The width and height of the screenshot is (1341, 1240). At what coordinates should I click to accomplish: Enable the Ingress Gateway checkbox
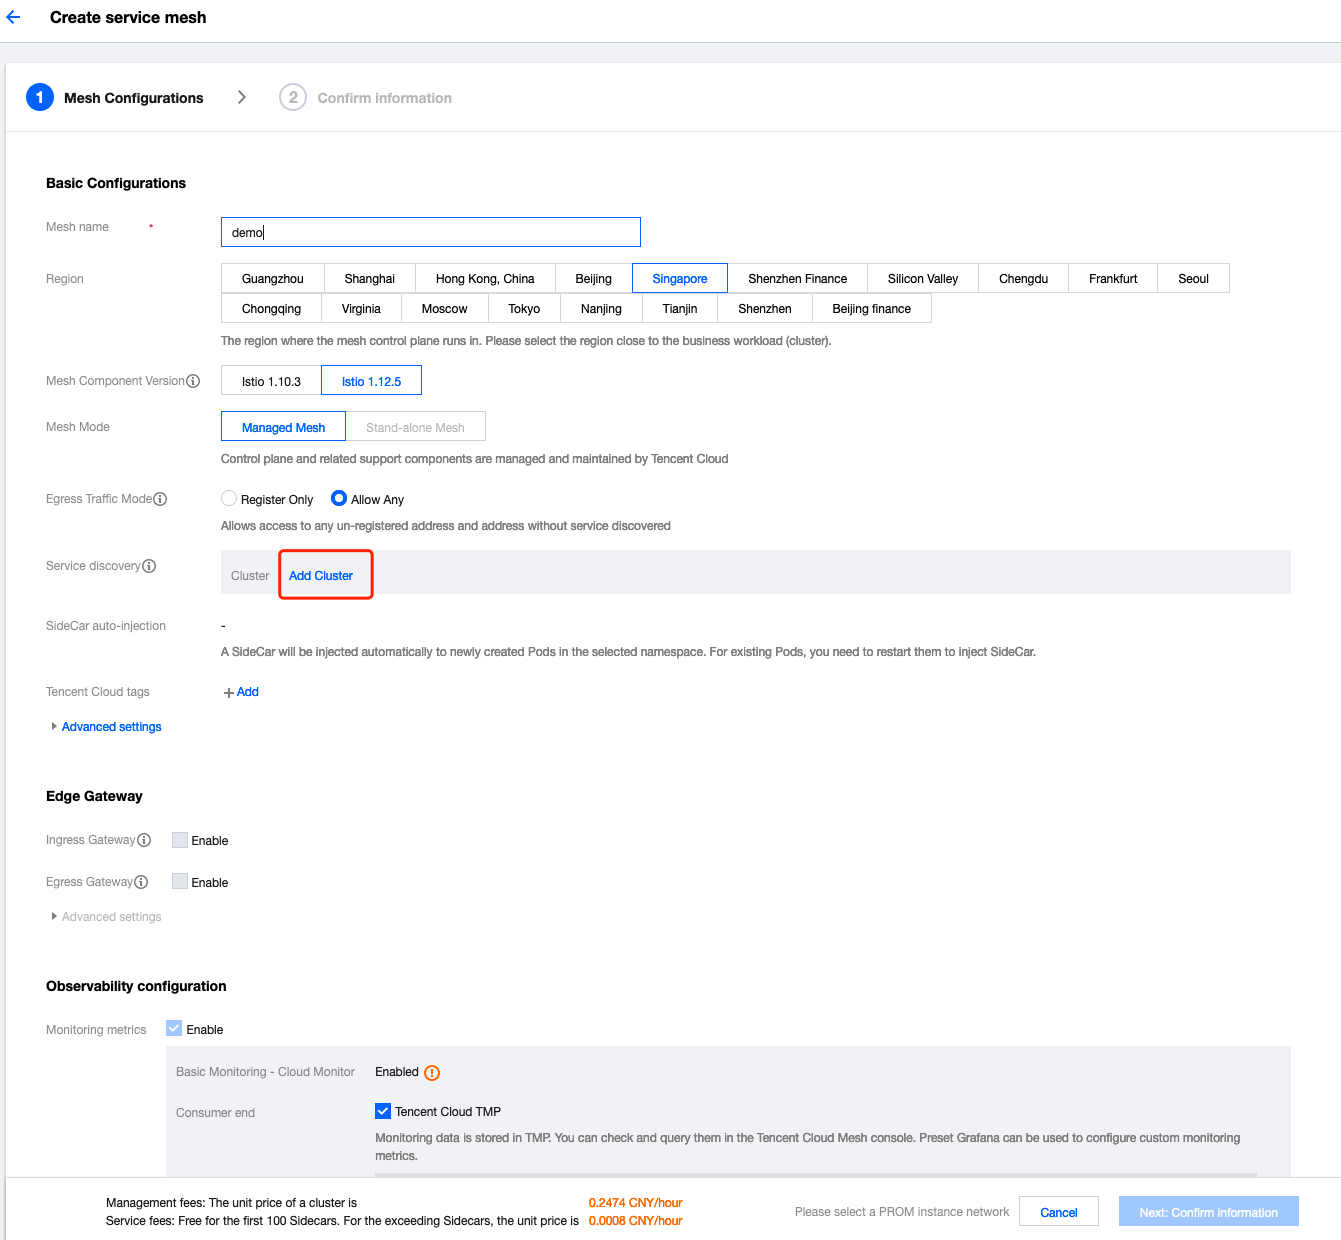tap(180, 840)
